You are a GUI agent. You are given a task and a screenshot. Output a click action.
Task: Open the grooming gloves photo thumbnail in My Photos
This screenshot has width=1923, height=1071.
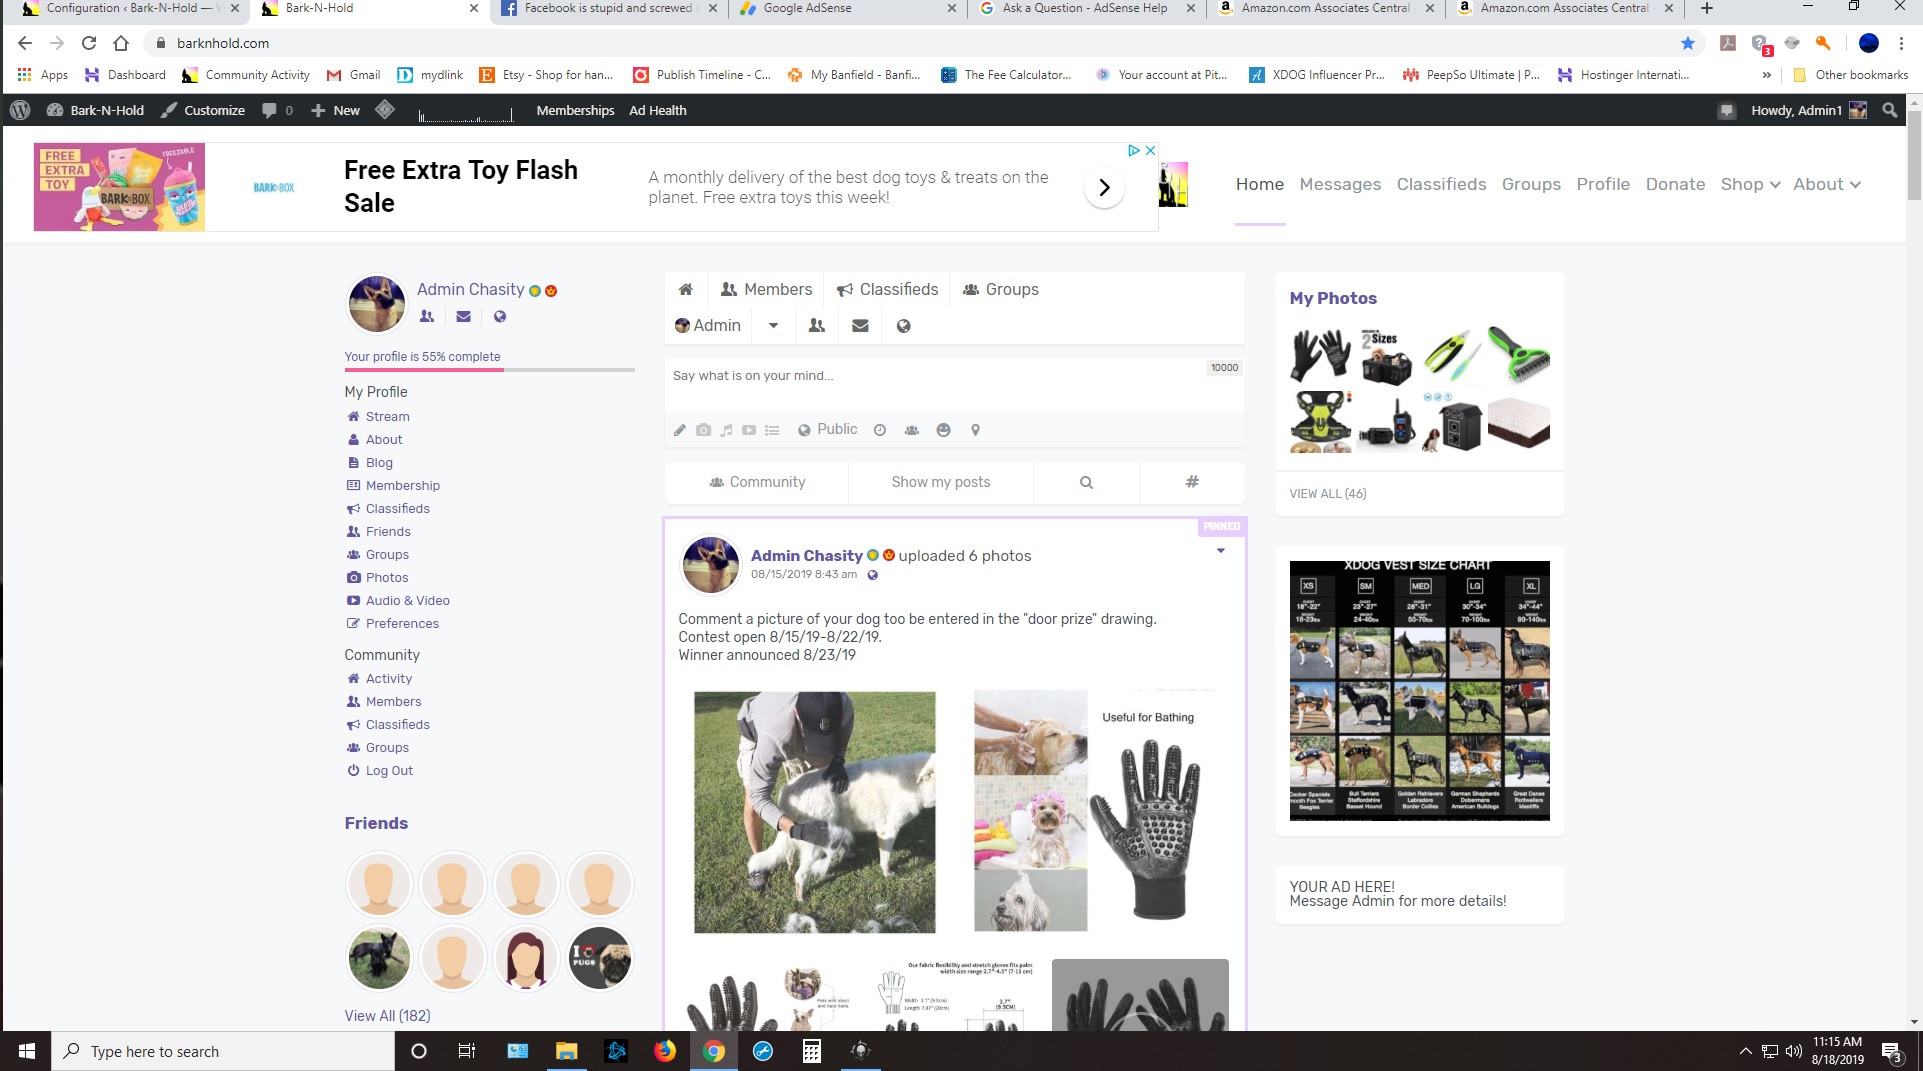pos(1321,354)
